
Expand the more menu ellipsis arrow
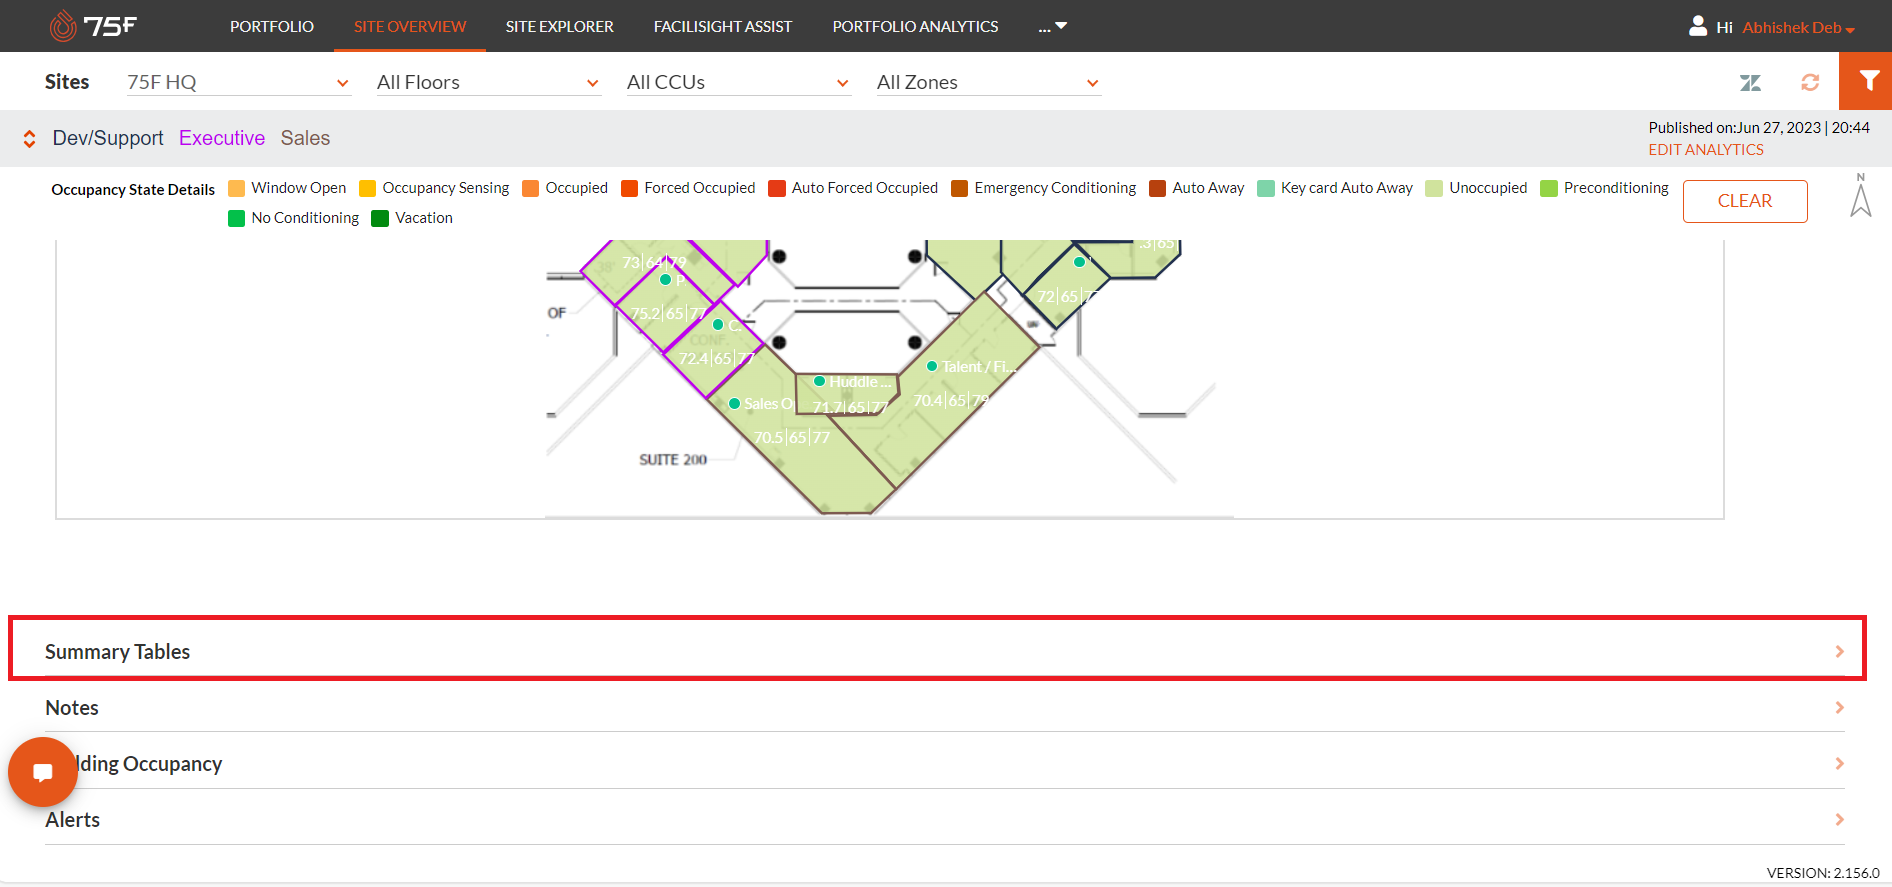click(1053, 27)
